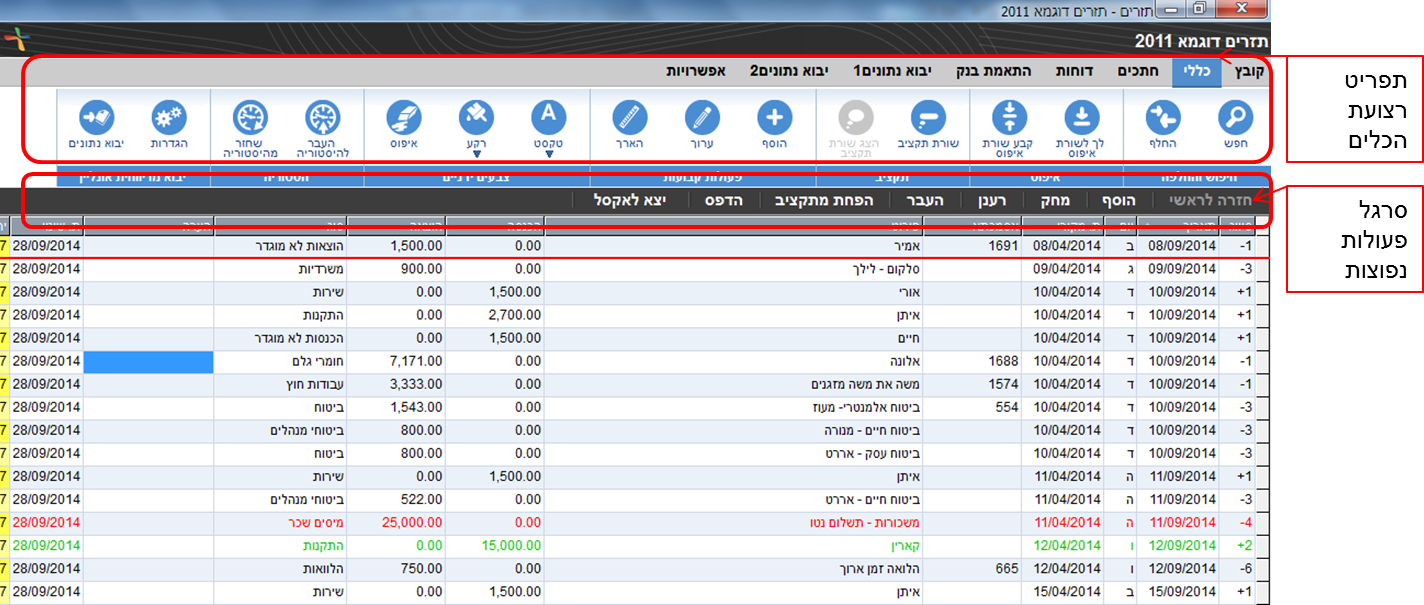
Task: Click the העבר button in quick-actions bar
Action: point(926,200)
